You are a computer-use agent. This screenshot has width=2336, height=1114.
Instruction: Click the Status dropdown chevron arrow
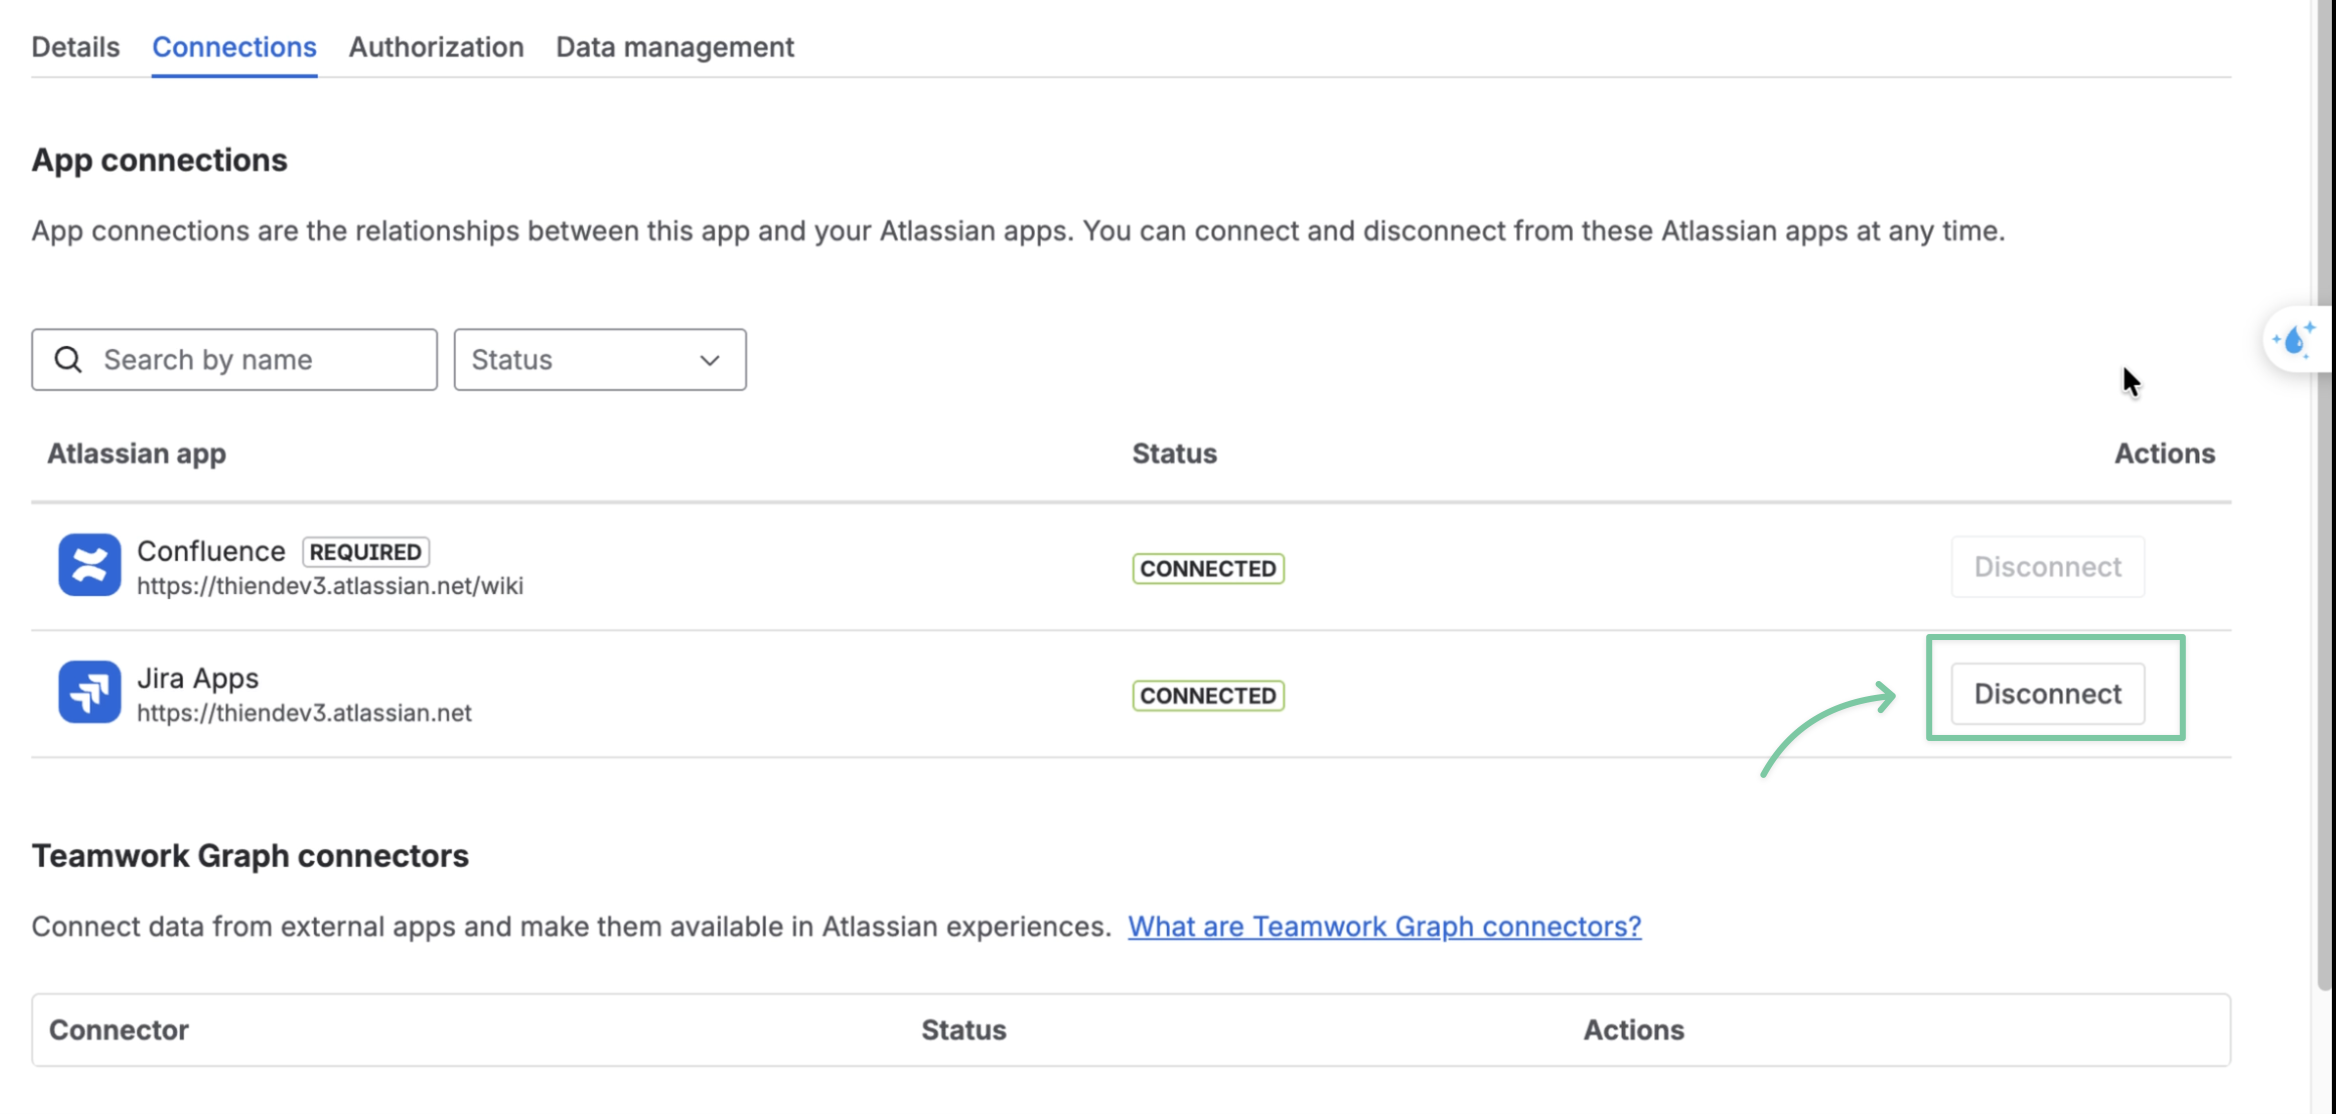(710, 360)
